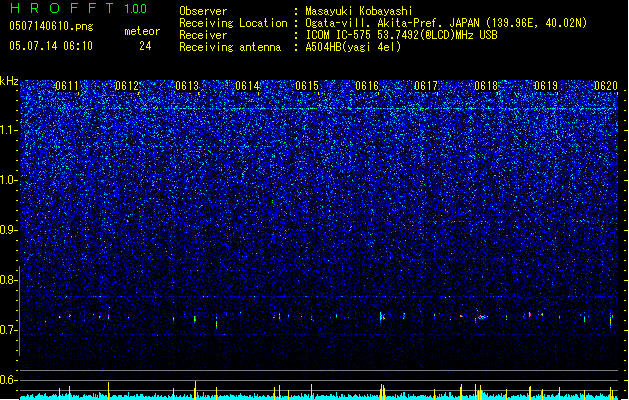This screenshot has width=629, height=400.
Task: Click the 0620 time marker
Action: tap(606, 86)
